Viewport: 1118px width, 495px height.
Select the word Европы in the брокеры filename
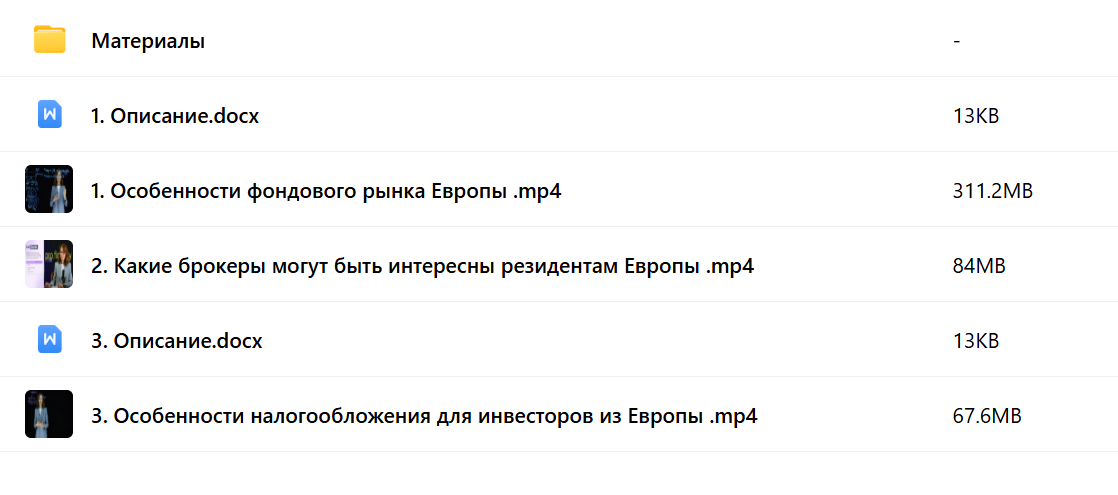[x=661, y=266]
